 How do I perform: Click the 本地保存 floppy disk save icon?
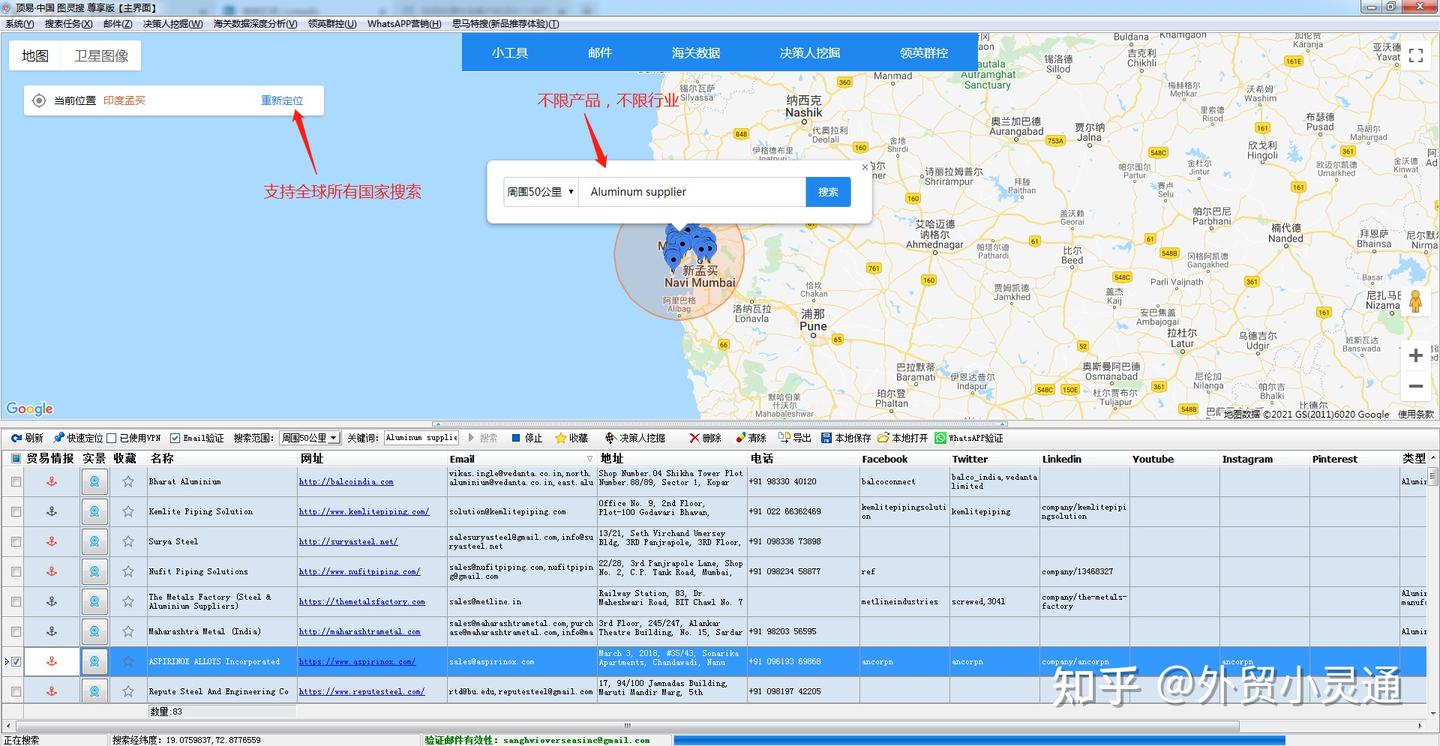click(x=827, y=438)
